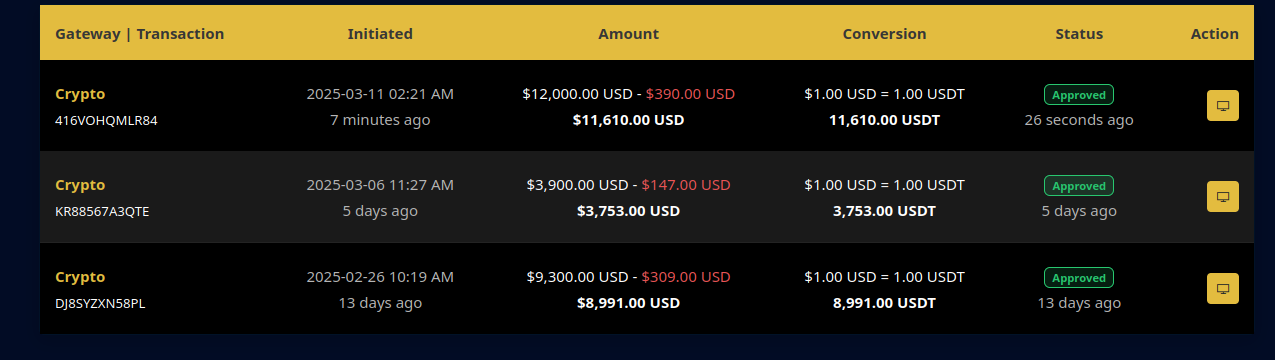The width and height of the screenshot is (1275, 360).
Task: Select the 8,991.00 USDT conversion value
Action: coord(884,303)
